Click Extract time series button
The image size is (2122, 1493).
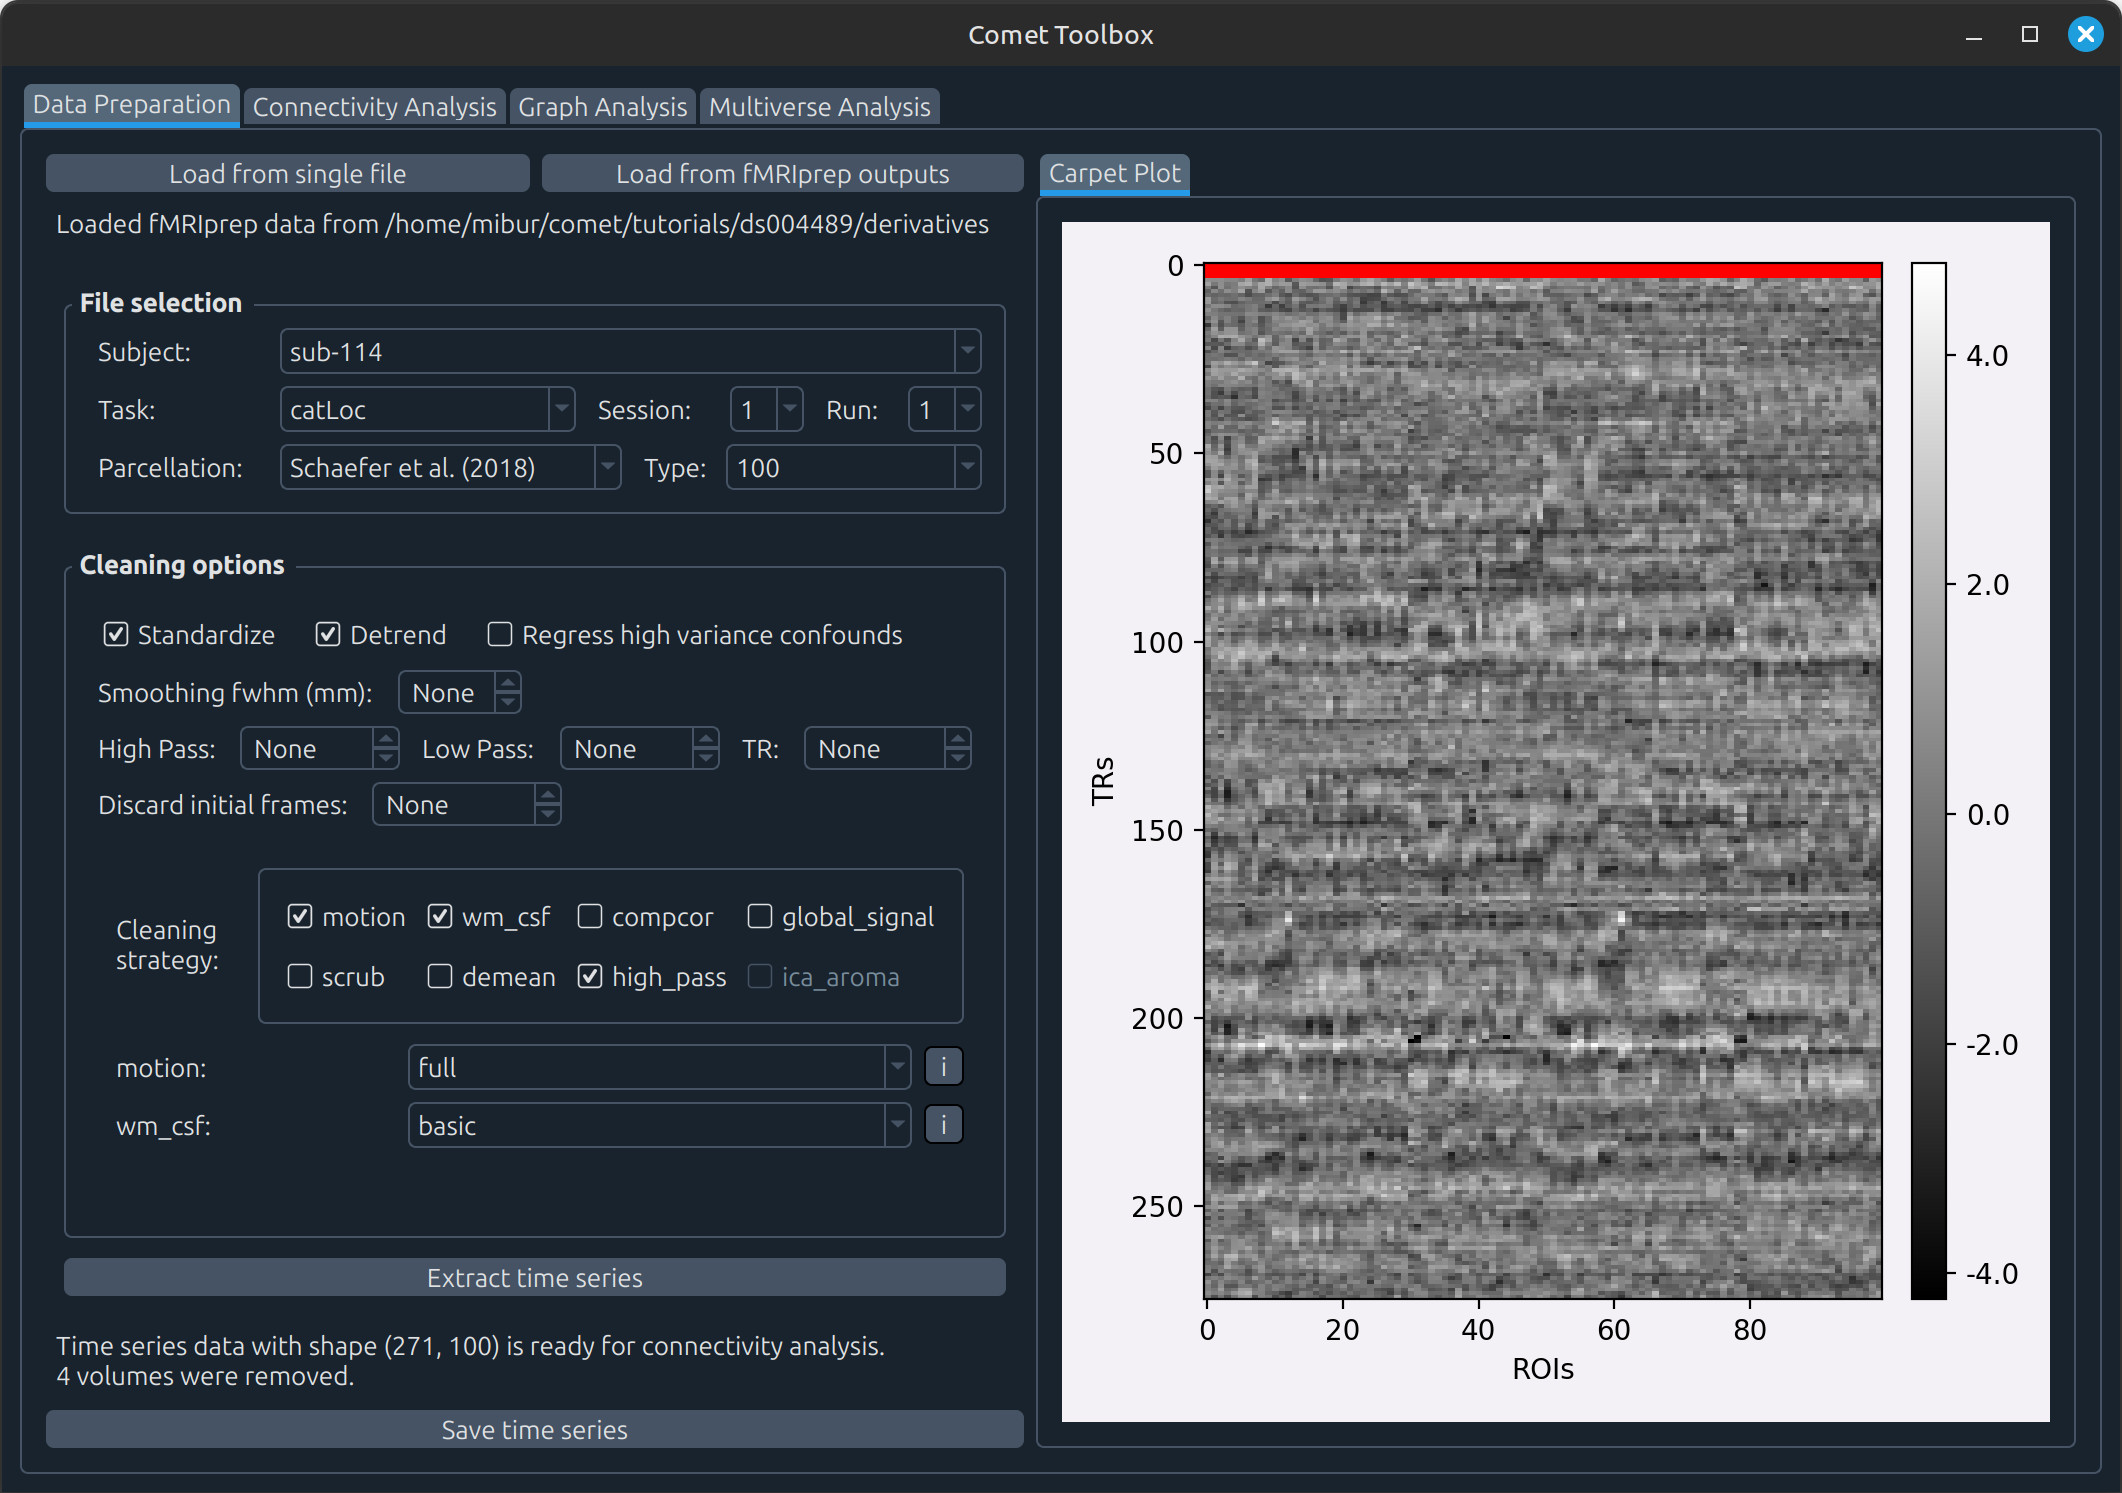pyautogui.click(x=534, y=1278)
